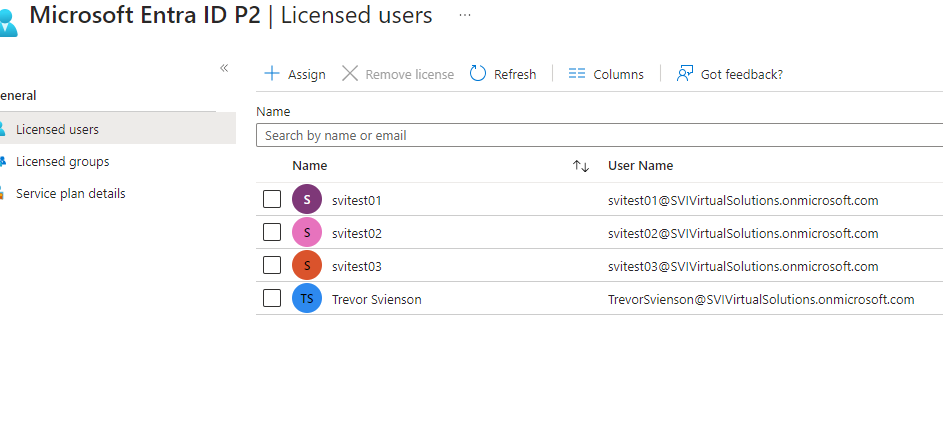
Task: Click the Columns list icon
Action: 577,73
